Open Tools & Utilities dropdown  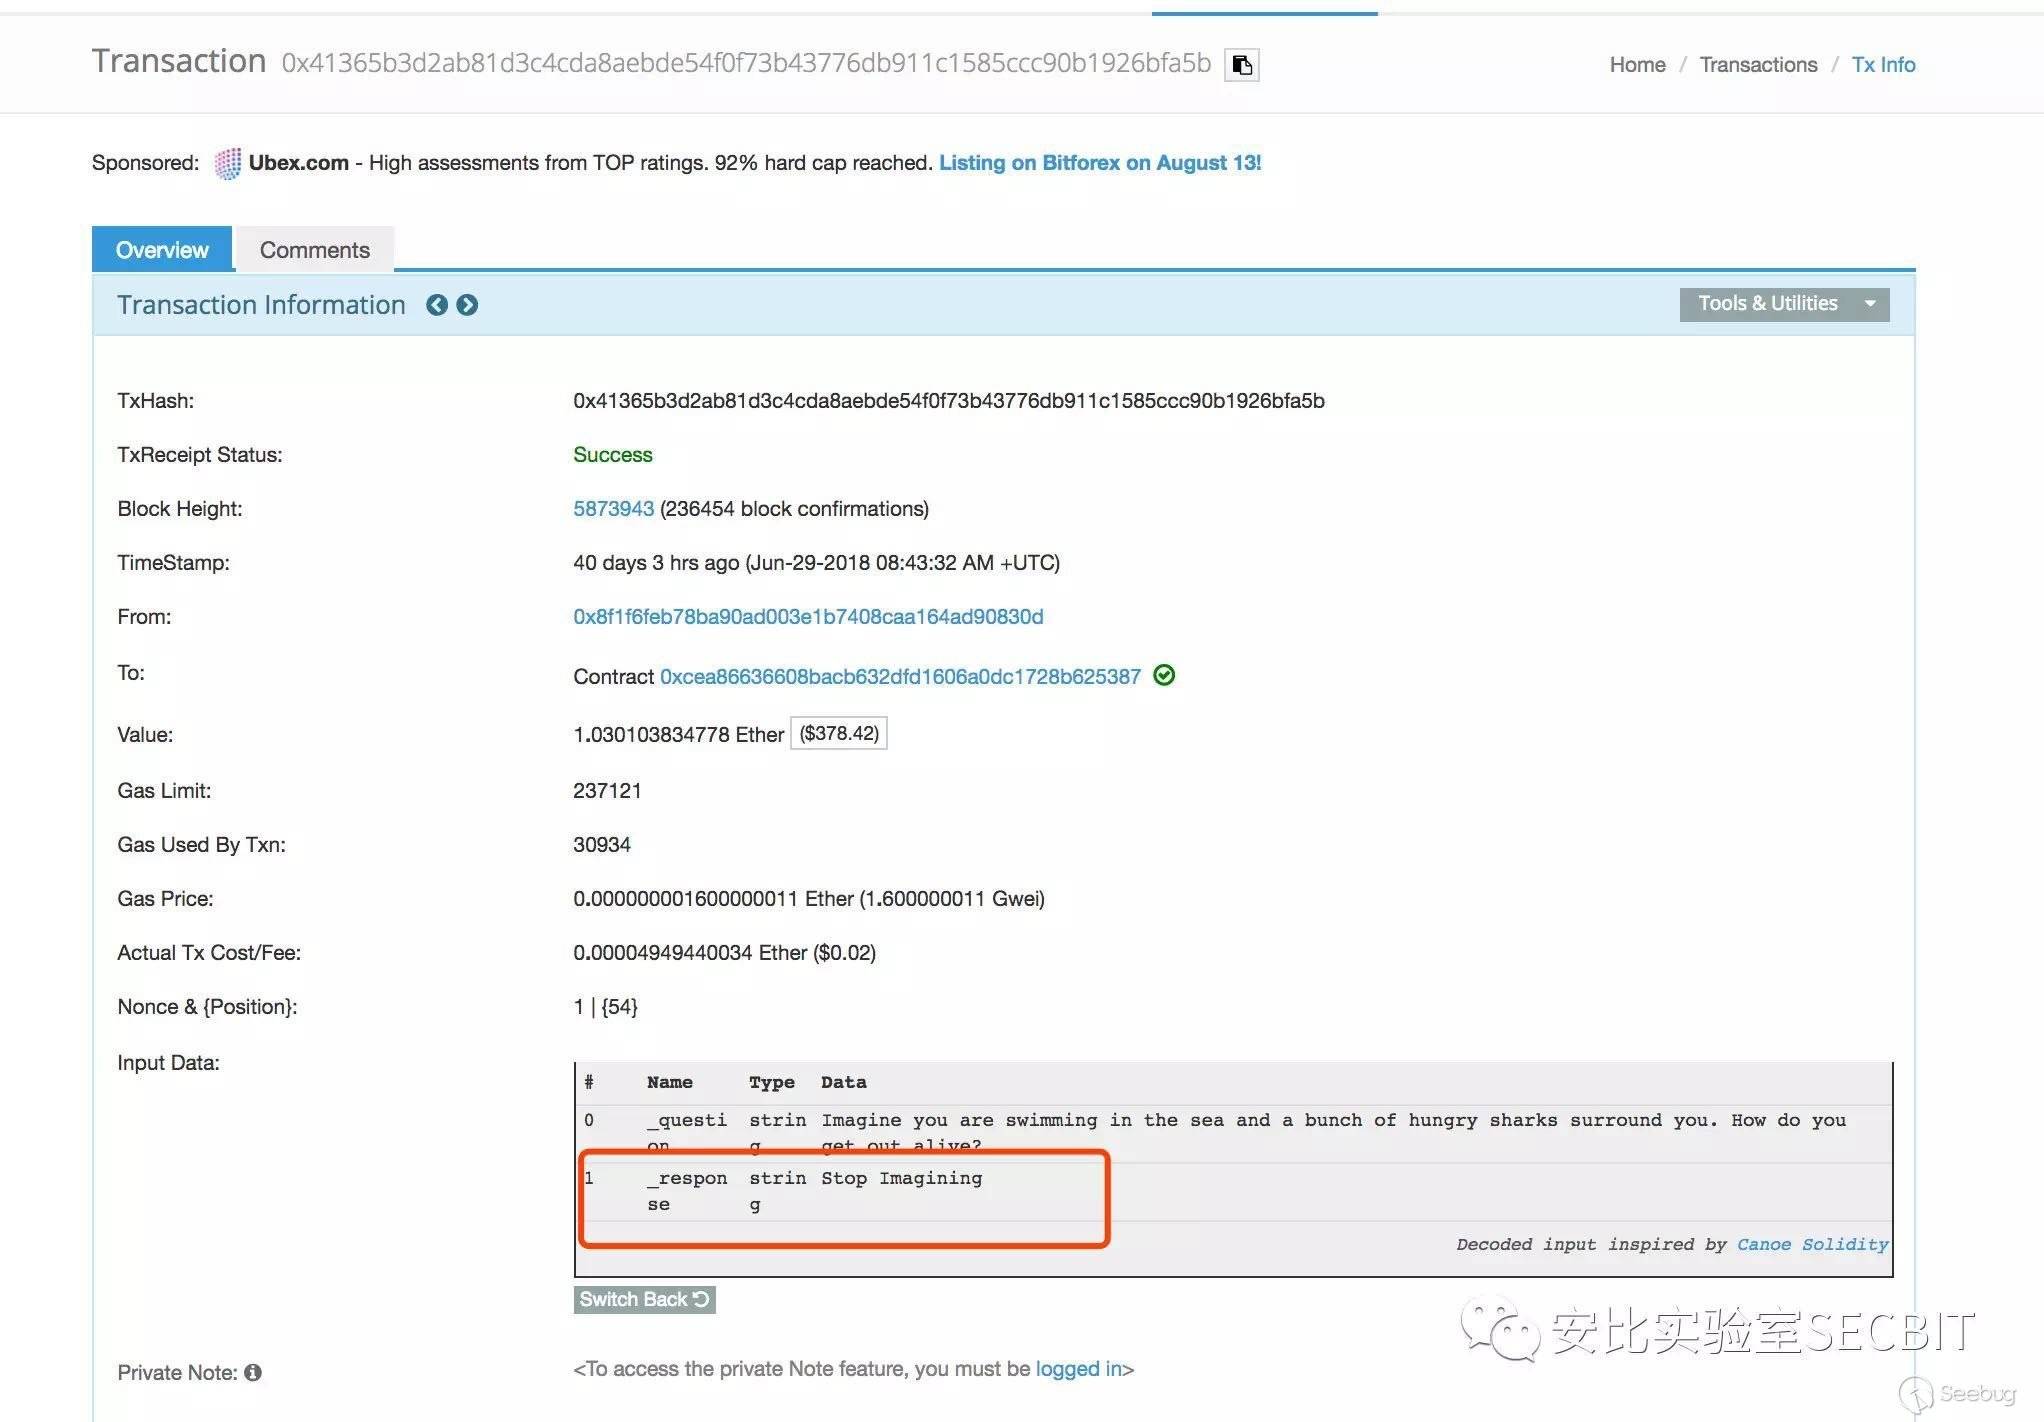pos(1767,304)
